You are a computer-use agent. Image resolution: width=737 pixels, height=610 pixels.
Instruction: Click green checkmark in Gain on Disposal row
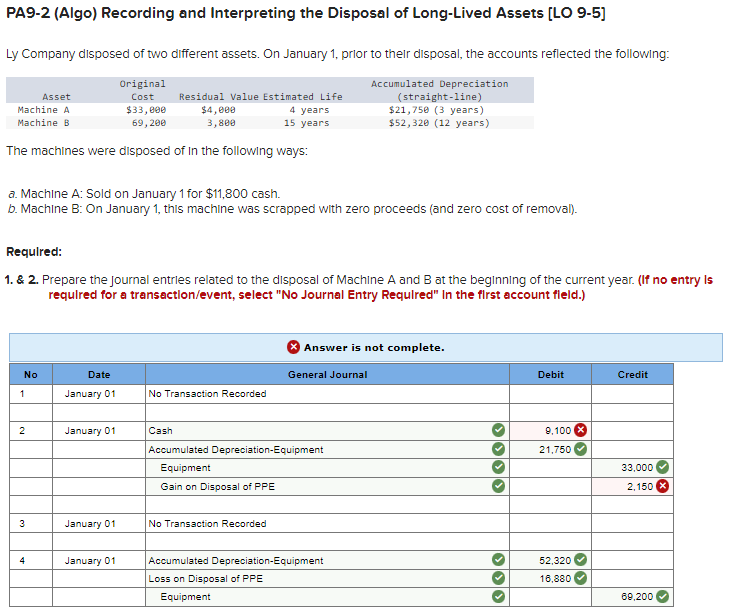coord(498,487)
